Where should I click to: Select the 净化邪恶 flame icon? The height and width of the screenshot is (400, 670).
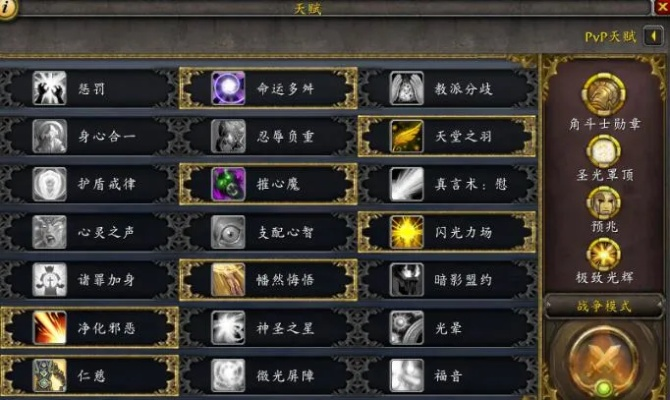pos(50,328)
